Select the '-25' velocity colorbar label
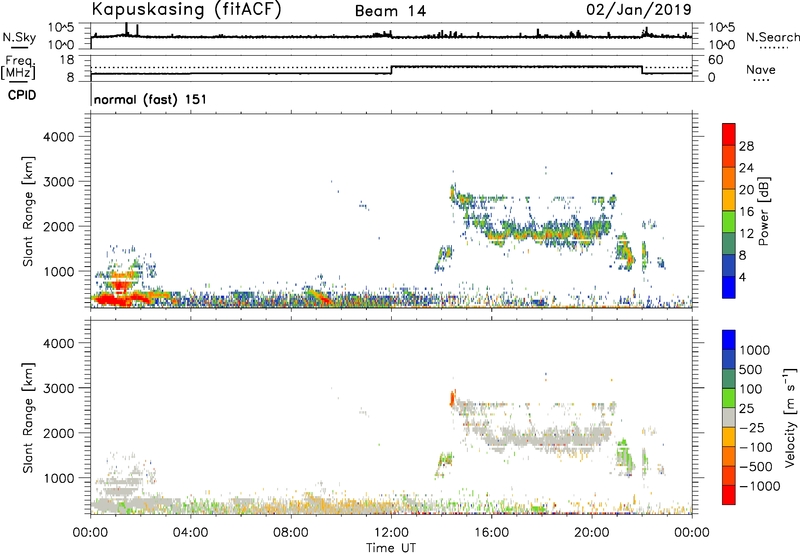The height and width of the screenshot is (554, 800). pyautogui.click(x=753, y=427)
